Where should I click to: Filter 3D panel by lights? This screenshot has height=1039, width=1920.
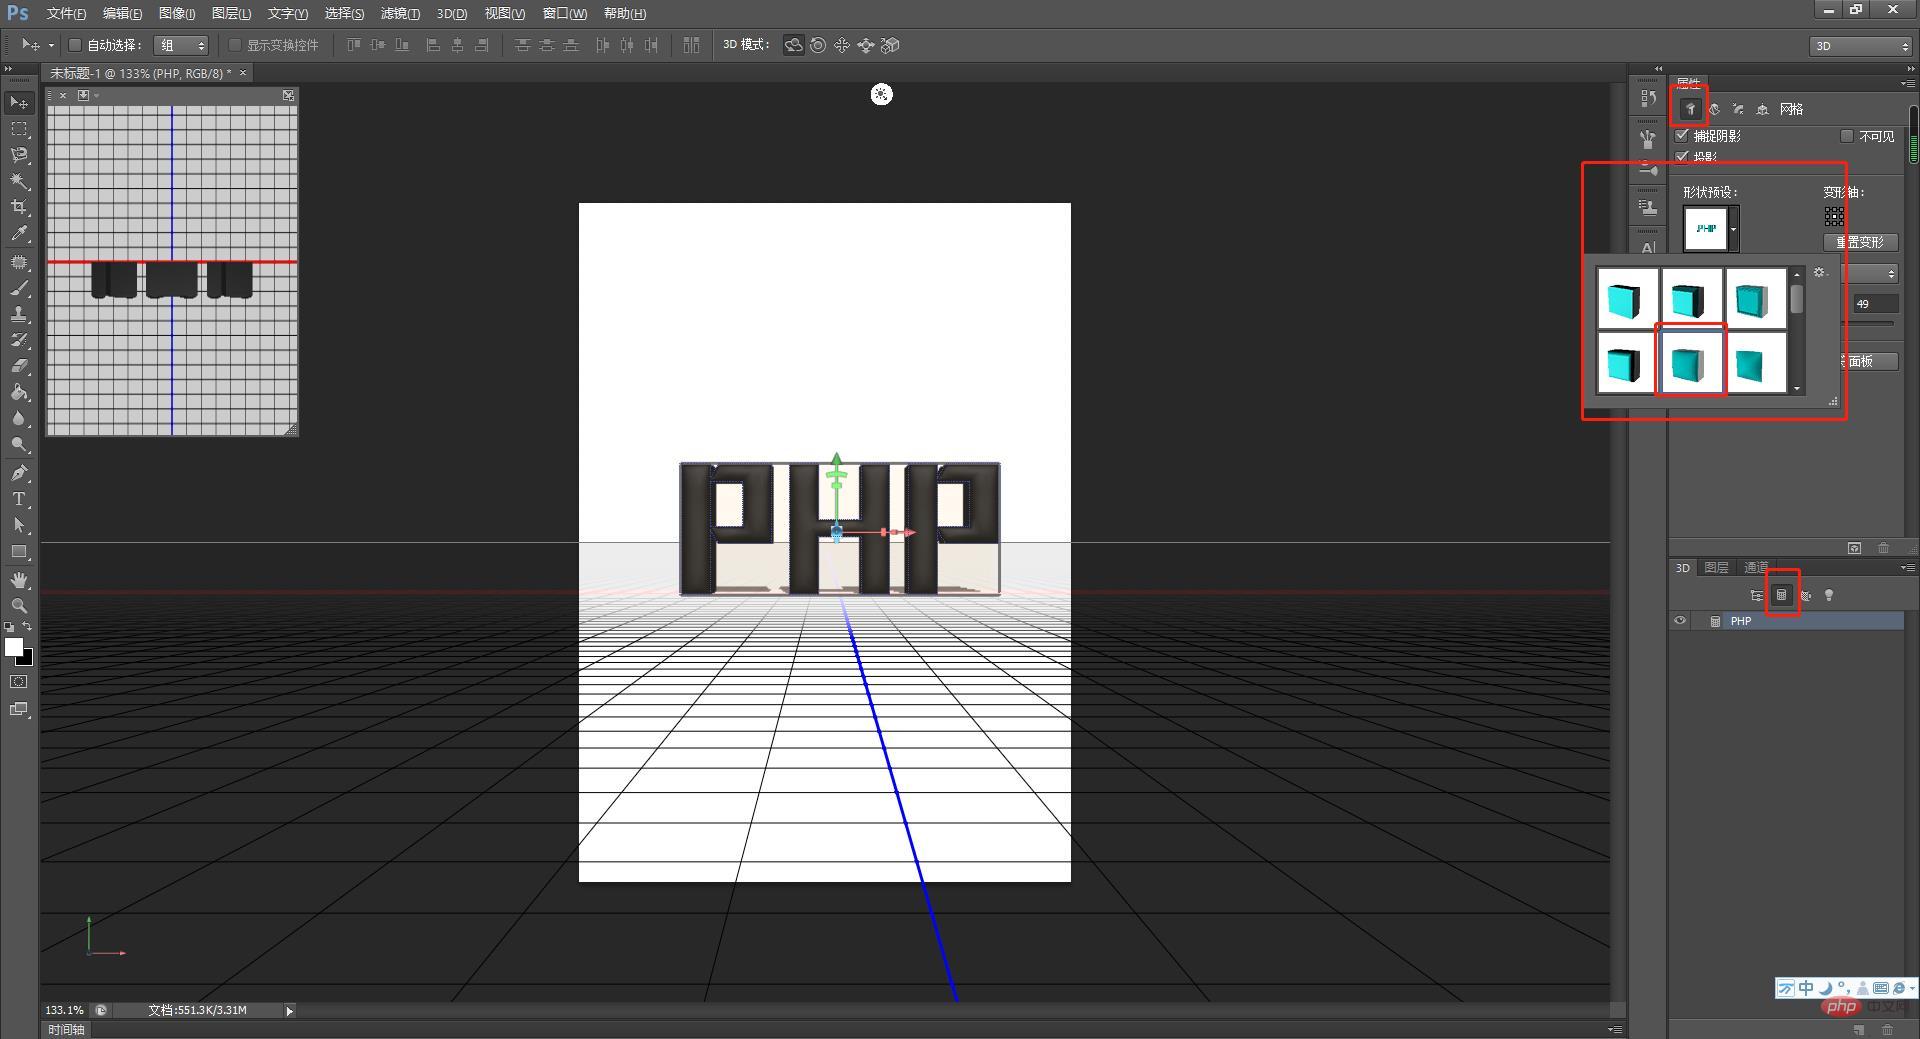tap(1829, 595)
